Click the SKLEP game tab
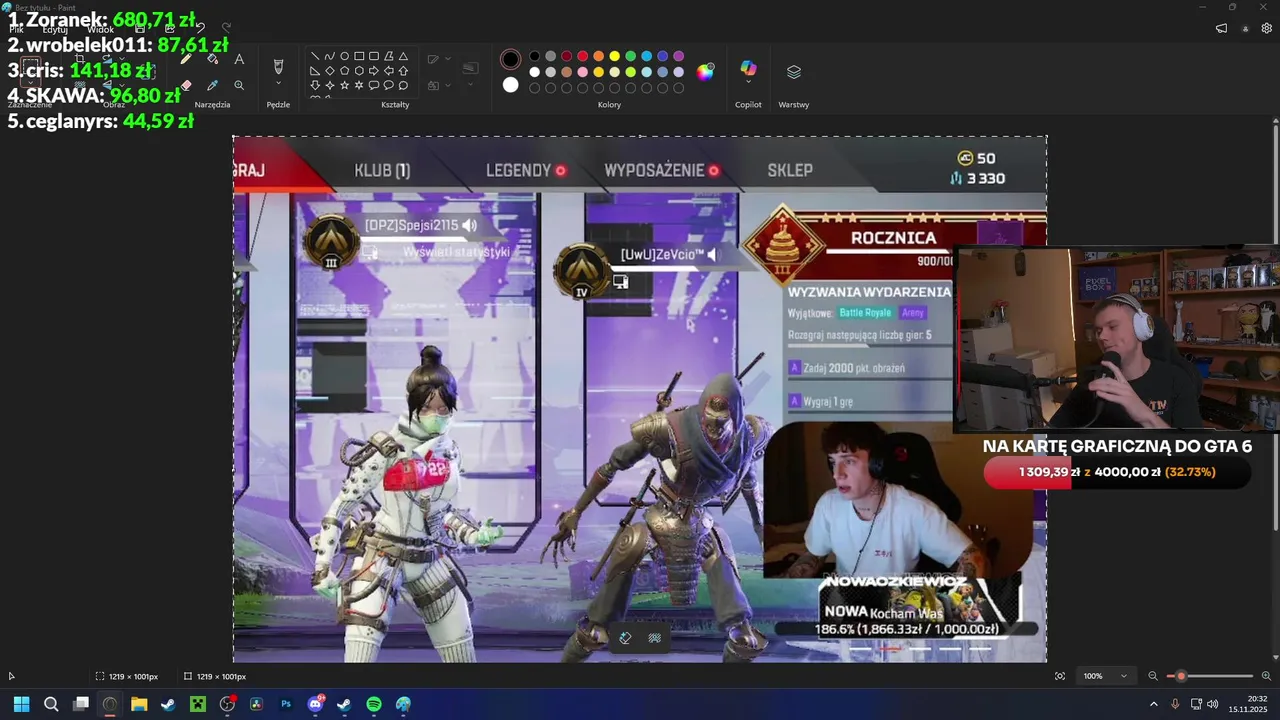Image resolution: width=1280 pixels, height=720 pixels. pyautogui.click(x=790, y=171)
